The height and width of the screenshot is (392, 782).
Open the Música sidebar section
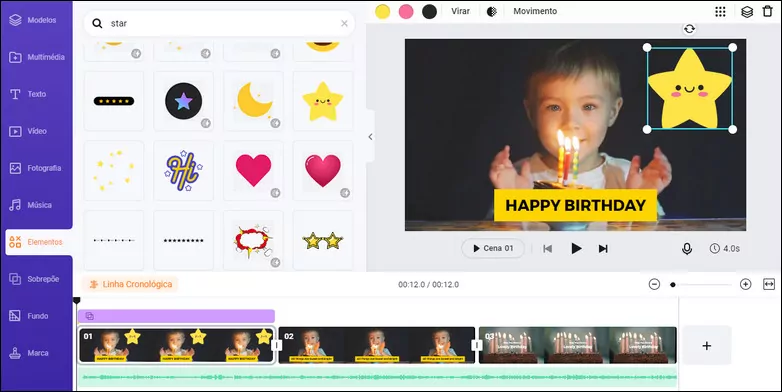pos(31,205)
